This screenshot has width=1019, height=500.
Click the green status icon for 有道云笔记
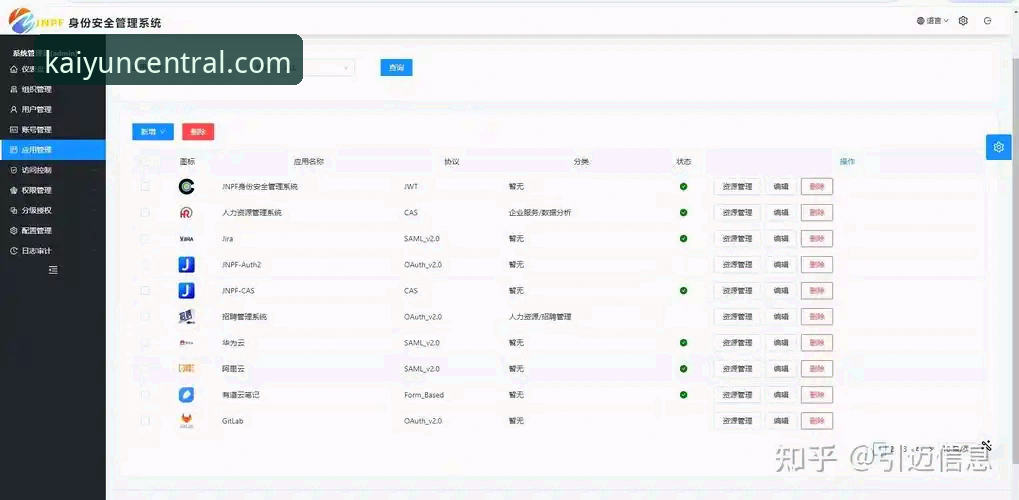pos(684,395)
